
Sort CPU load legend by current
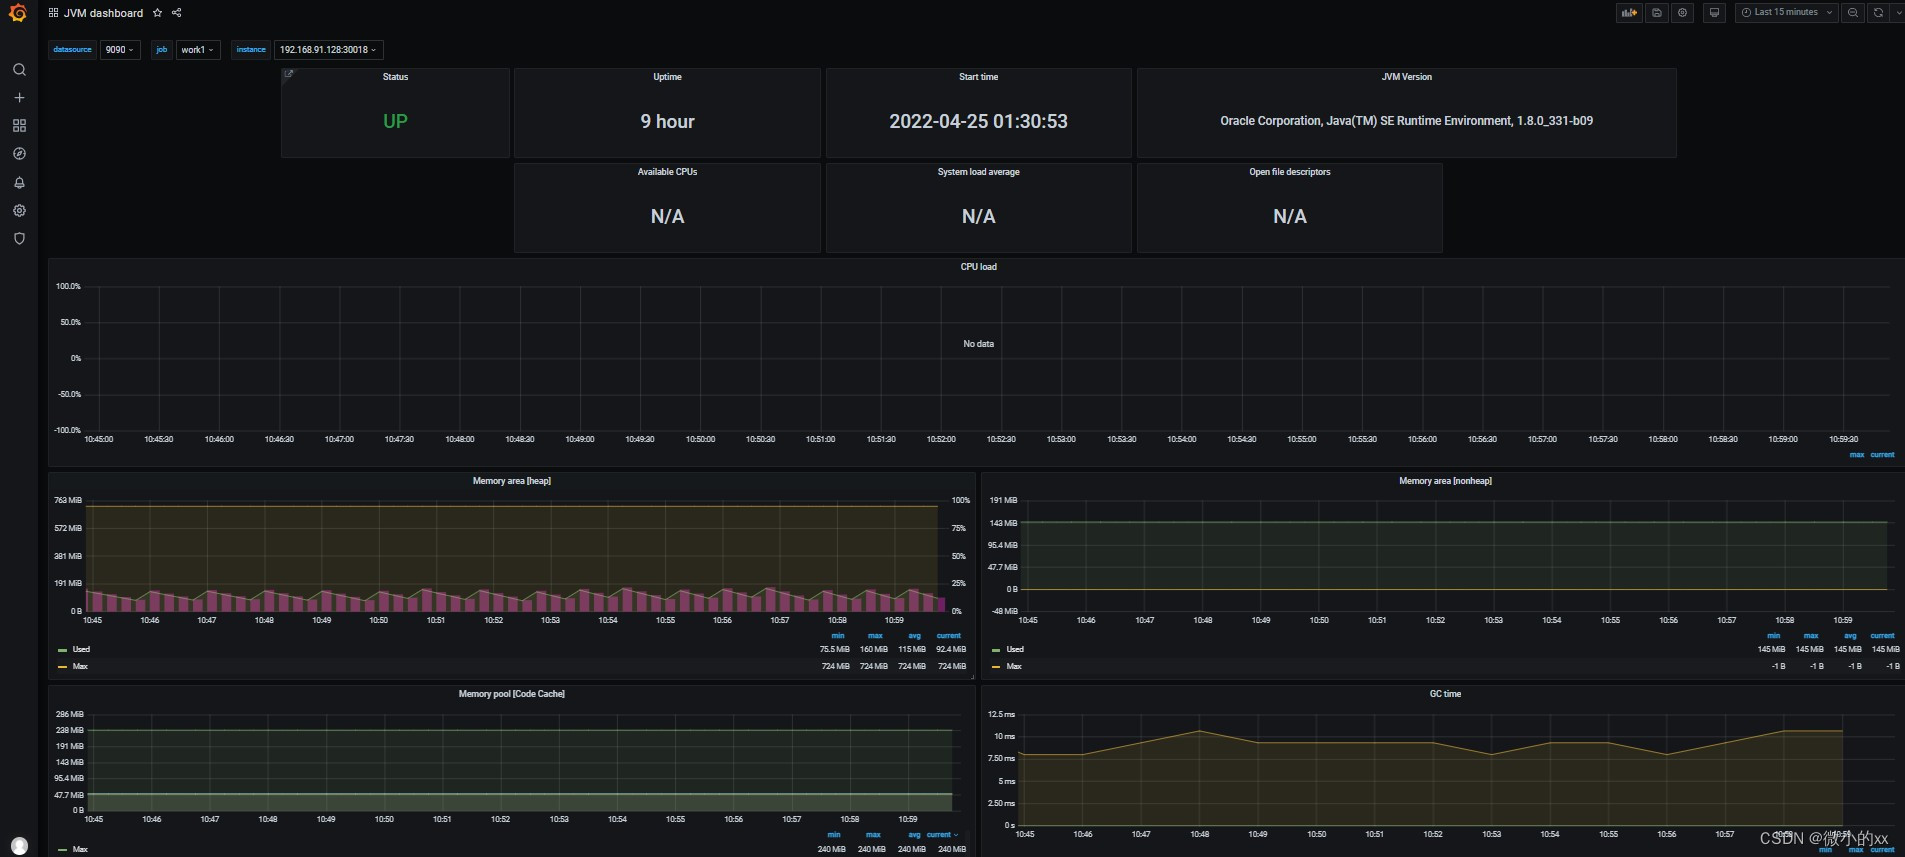(1882, 455)
